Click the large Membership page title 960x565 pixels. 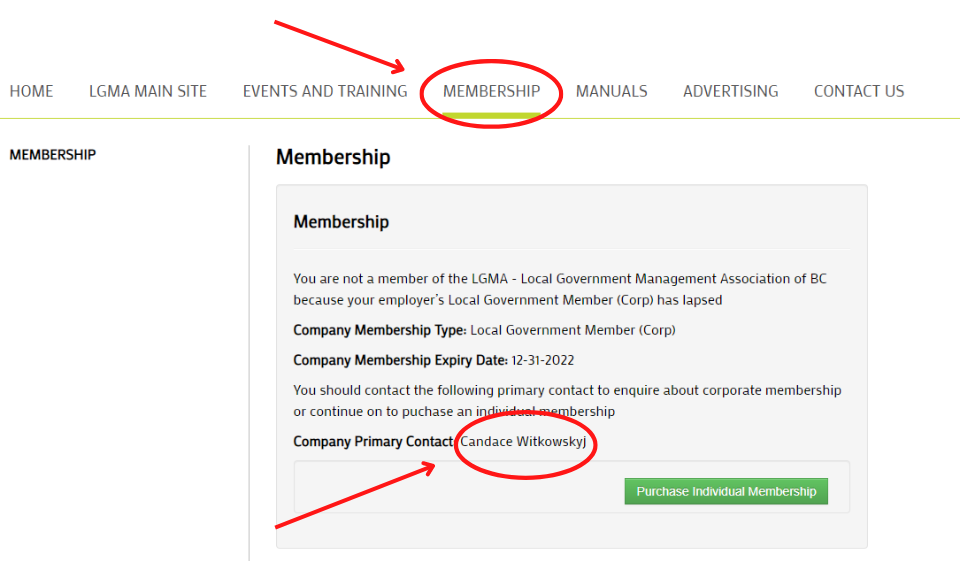[333, 157]
